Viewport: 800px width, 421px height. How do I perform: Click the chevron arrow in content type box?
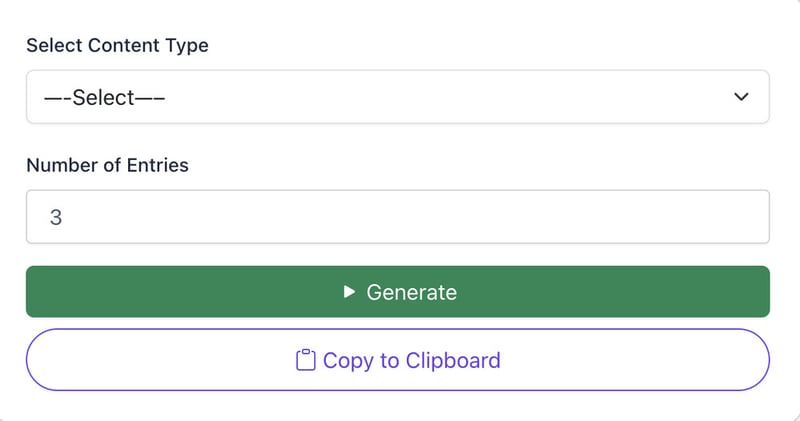point(741,97)
